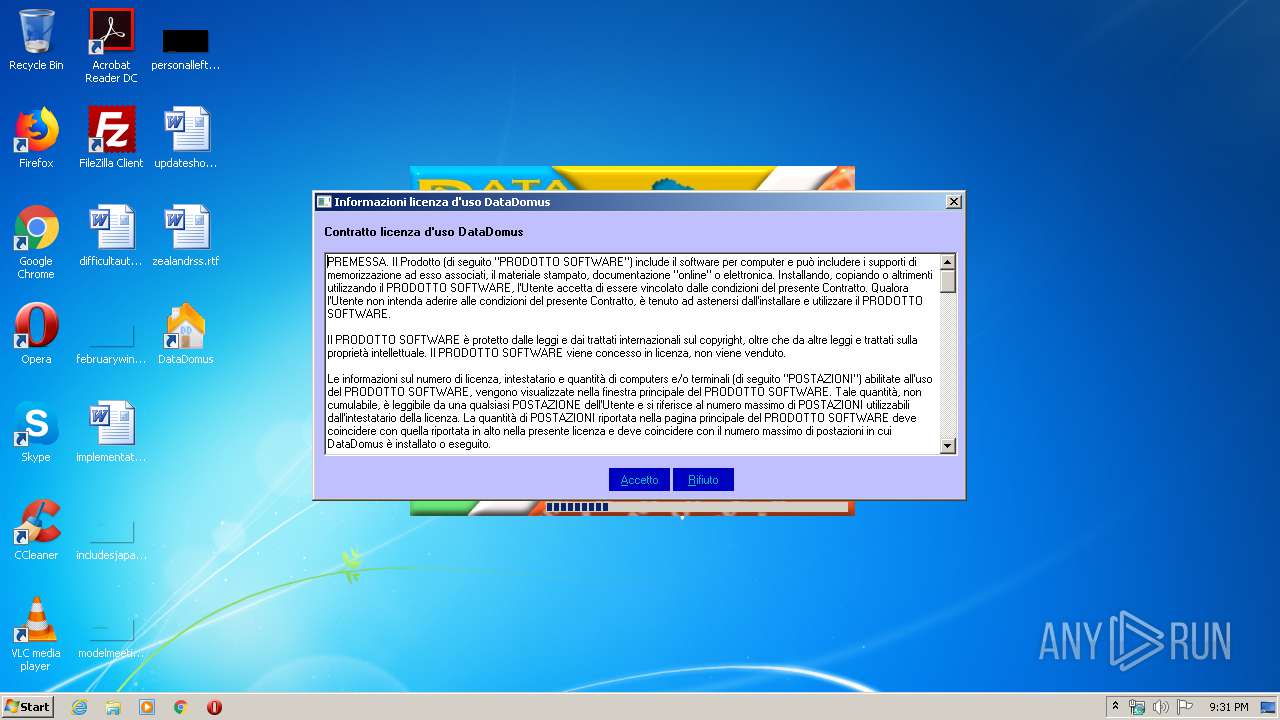Click the license scrollbar thumb
The width and height of the screenshot is (1280, 720).
[x=948, y=281]
